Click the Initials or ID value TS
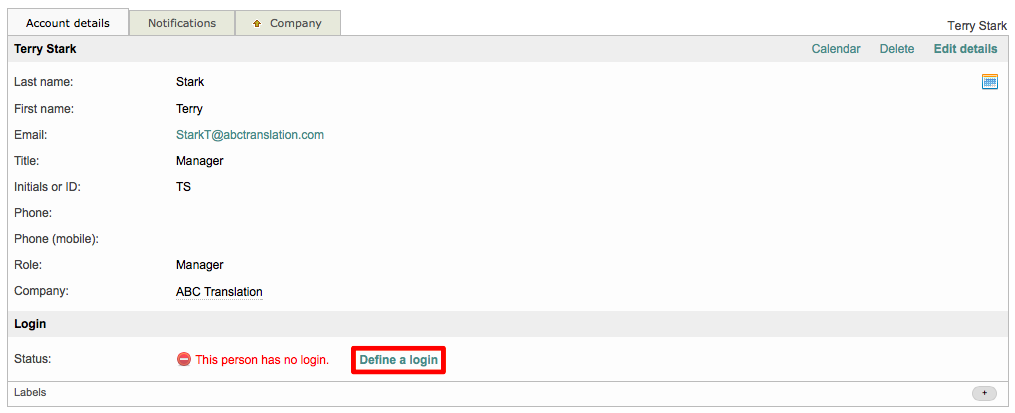1015x413 pixels. (x=183, y=187)
